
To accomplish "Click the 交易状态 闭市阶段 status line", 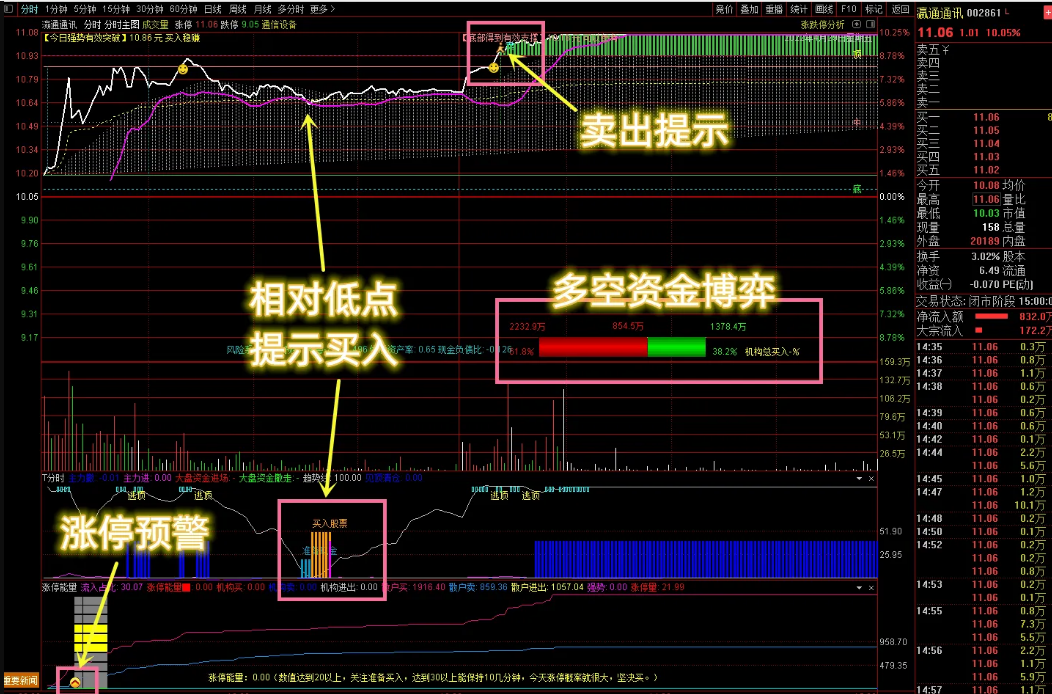I will click(x=984, y=301).
